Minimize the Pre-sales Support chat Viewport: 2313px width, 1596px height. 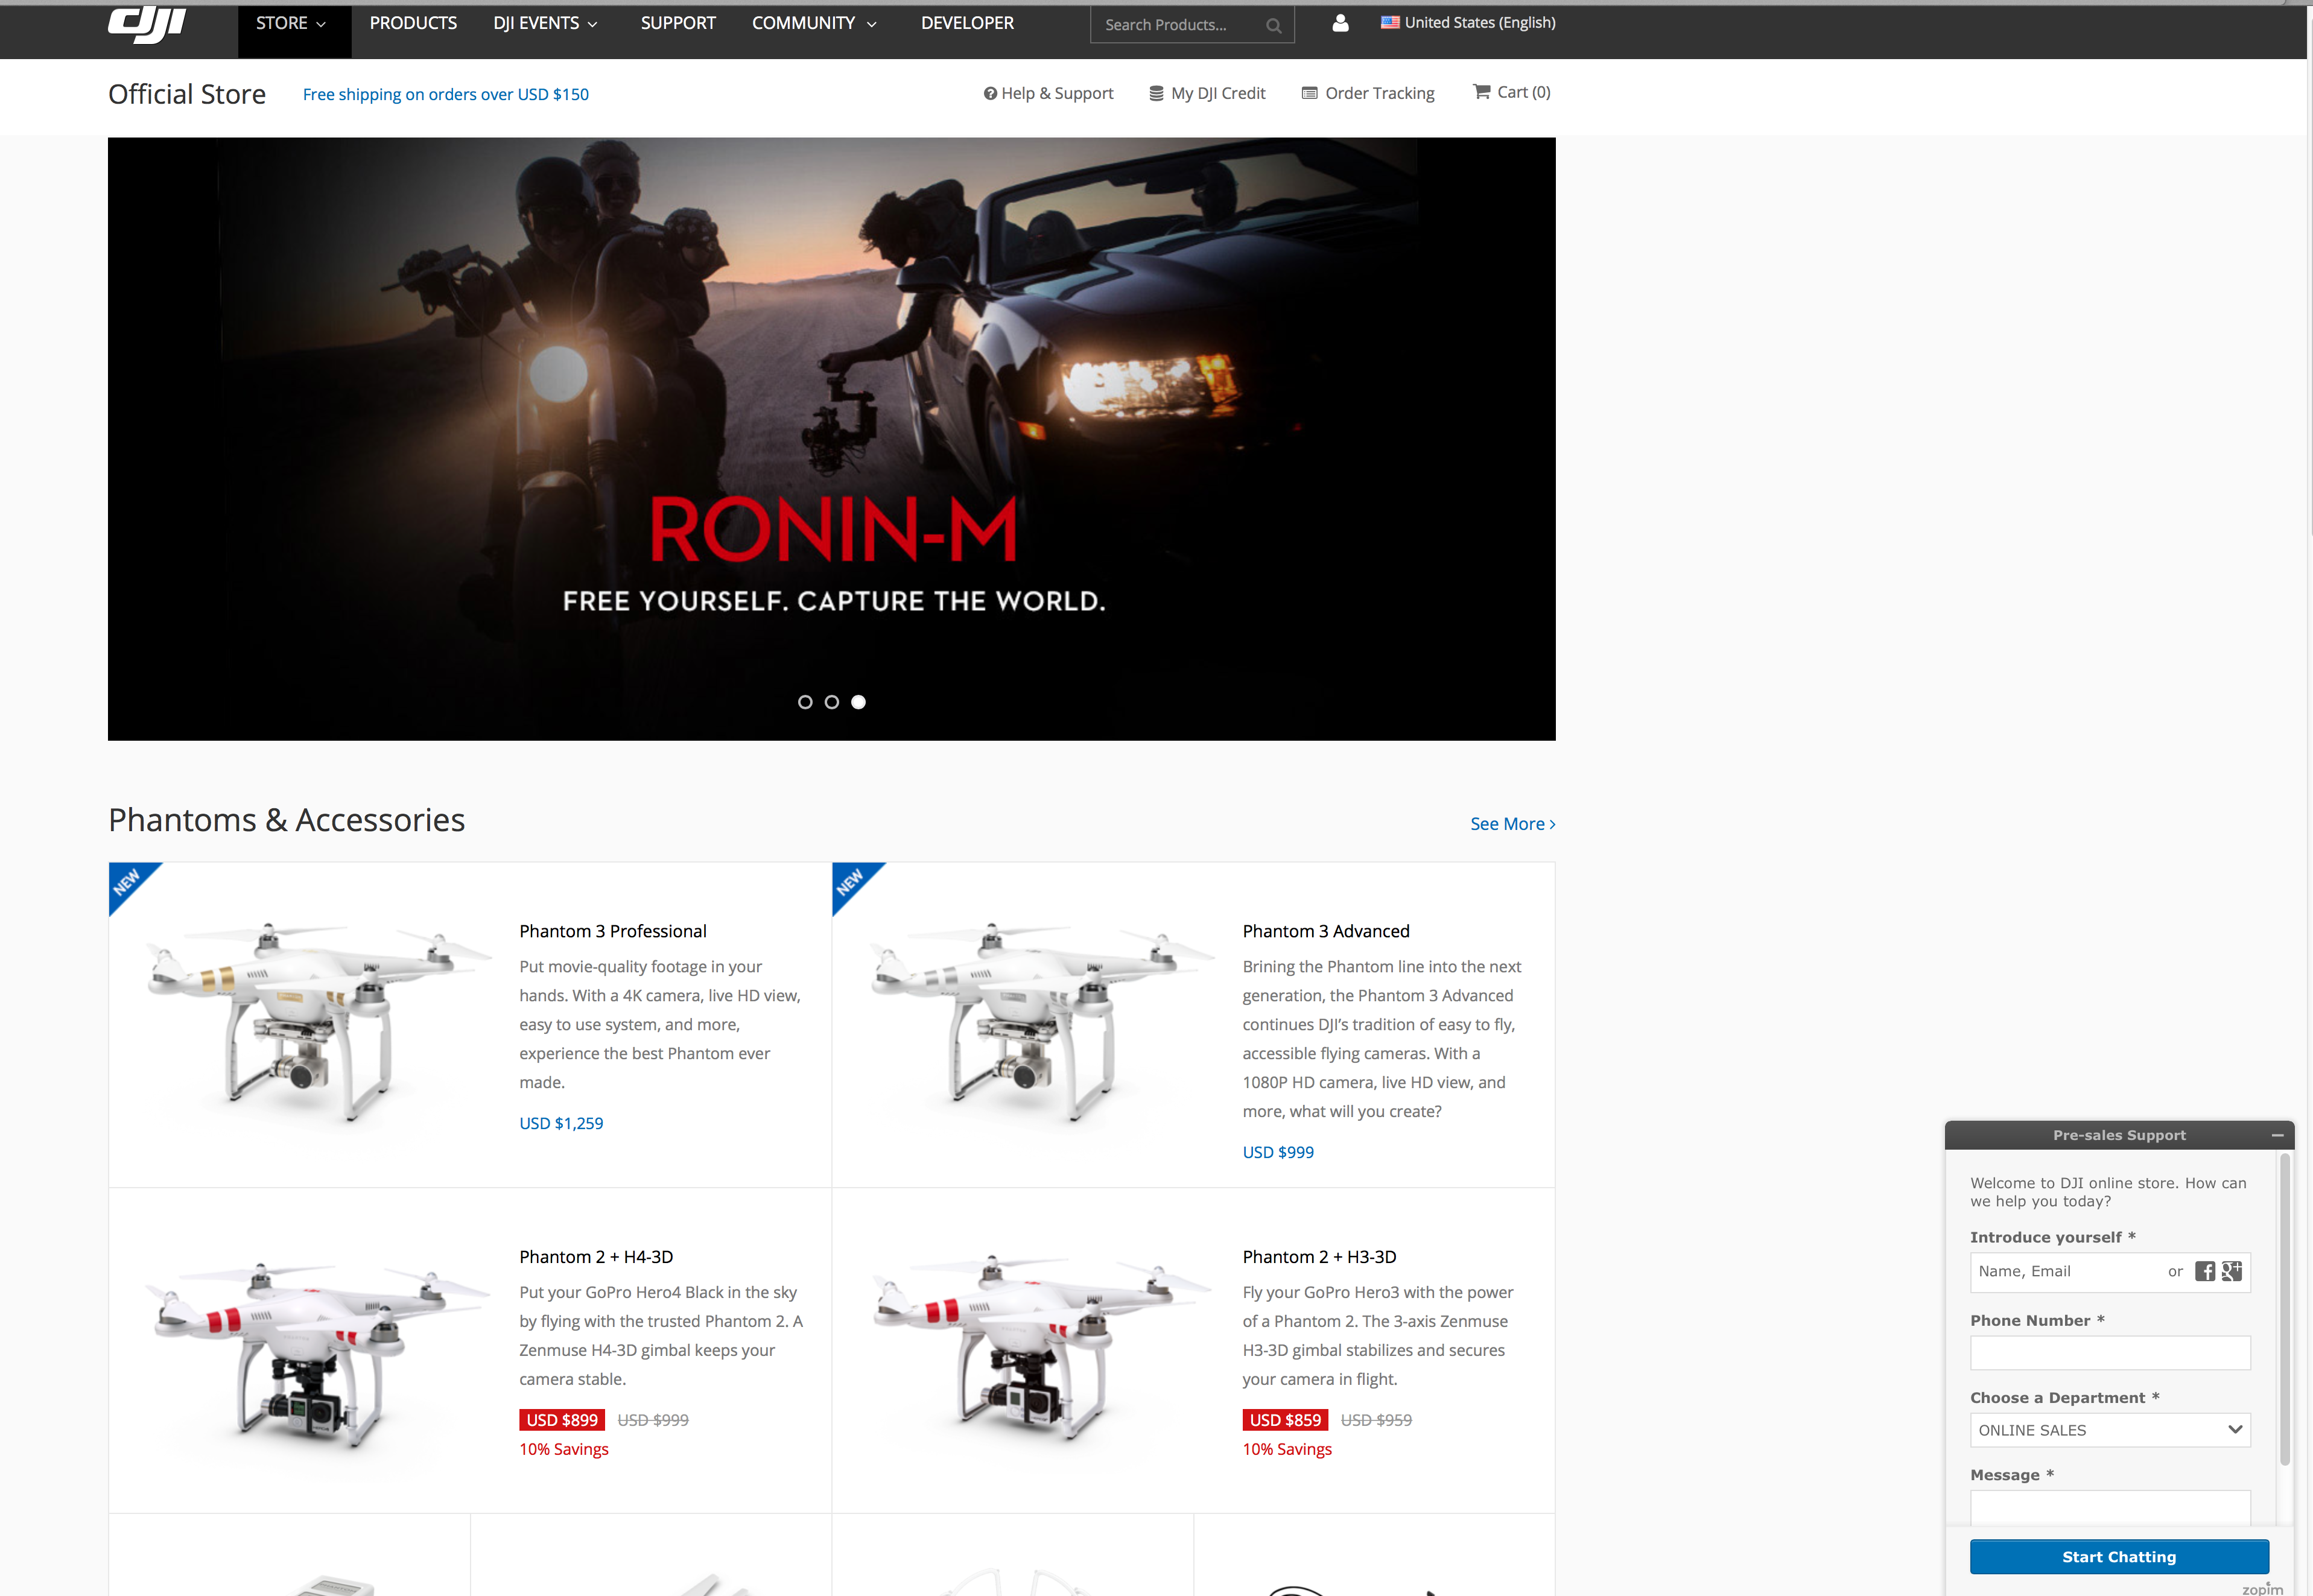tap(2277, 1136)
